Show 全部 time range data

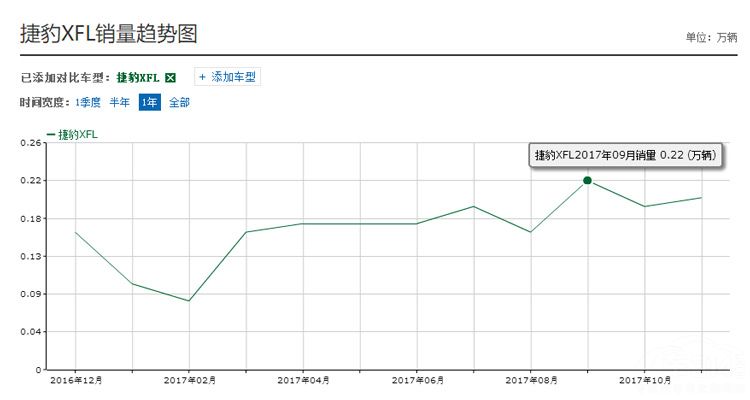pos(179,102)
